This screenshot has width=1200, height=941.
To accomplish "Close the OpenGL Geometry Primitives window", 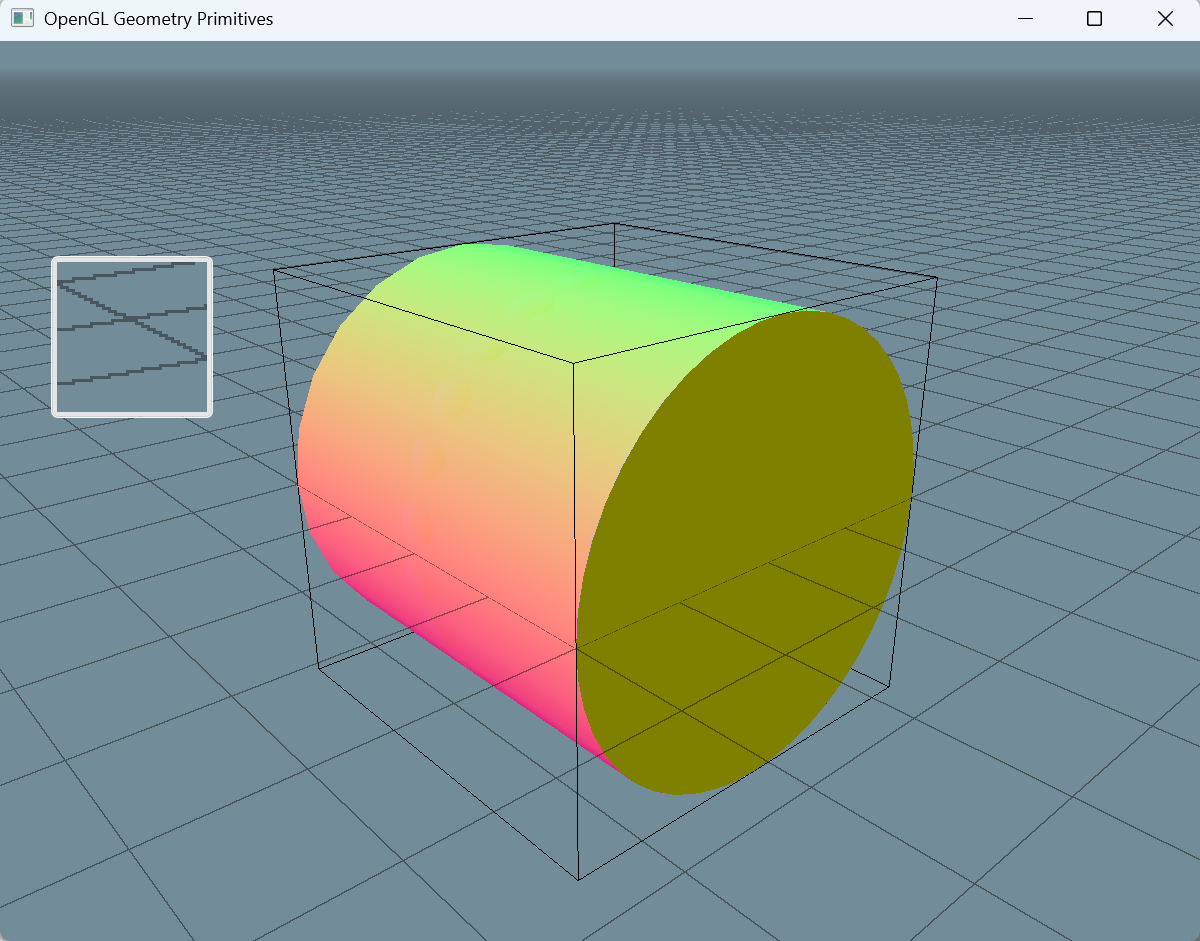I will pyautogui.click(x=1165, y=19).
